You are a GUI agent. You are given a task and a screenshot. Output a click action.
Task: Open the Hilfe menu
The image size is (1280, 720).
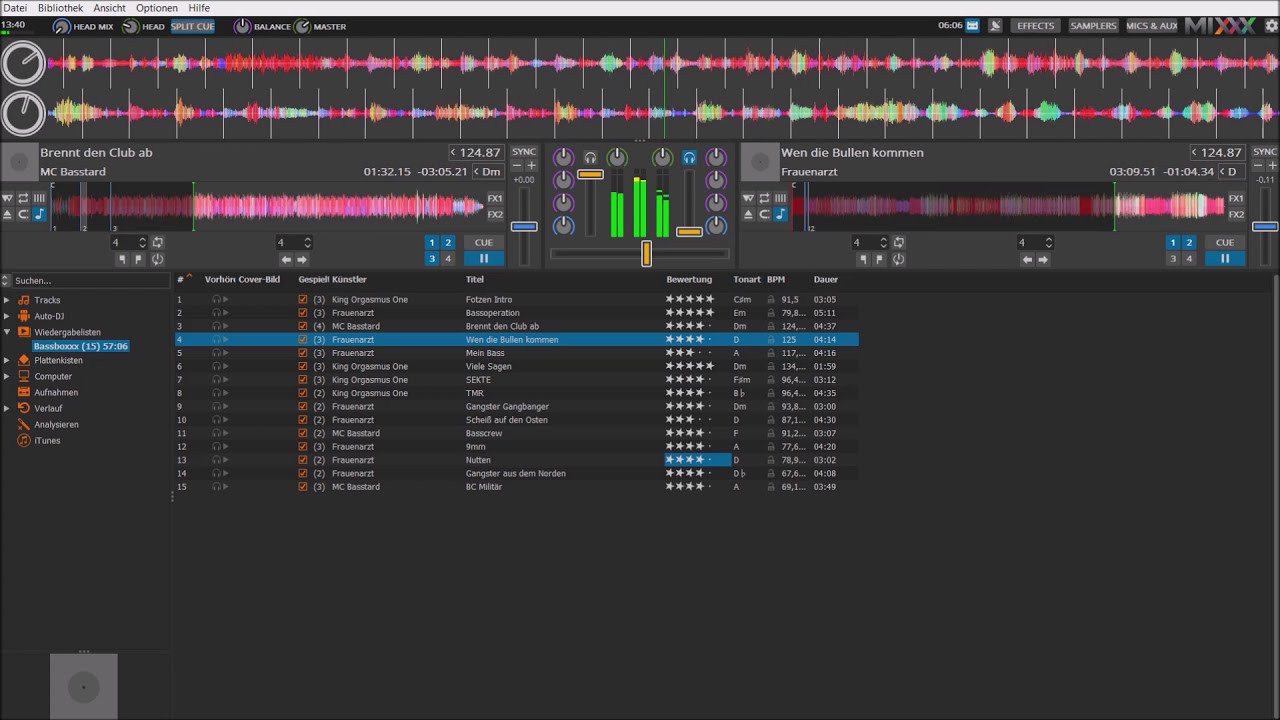coord(199,8)
